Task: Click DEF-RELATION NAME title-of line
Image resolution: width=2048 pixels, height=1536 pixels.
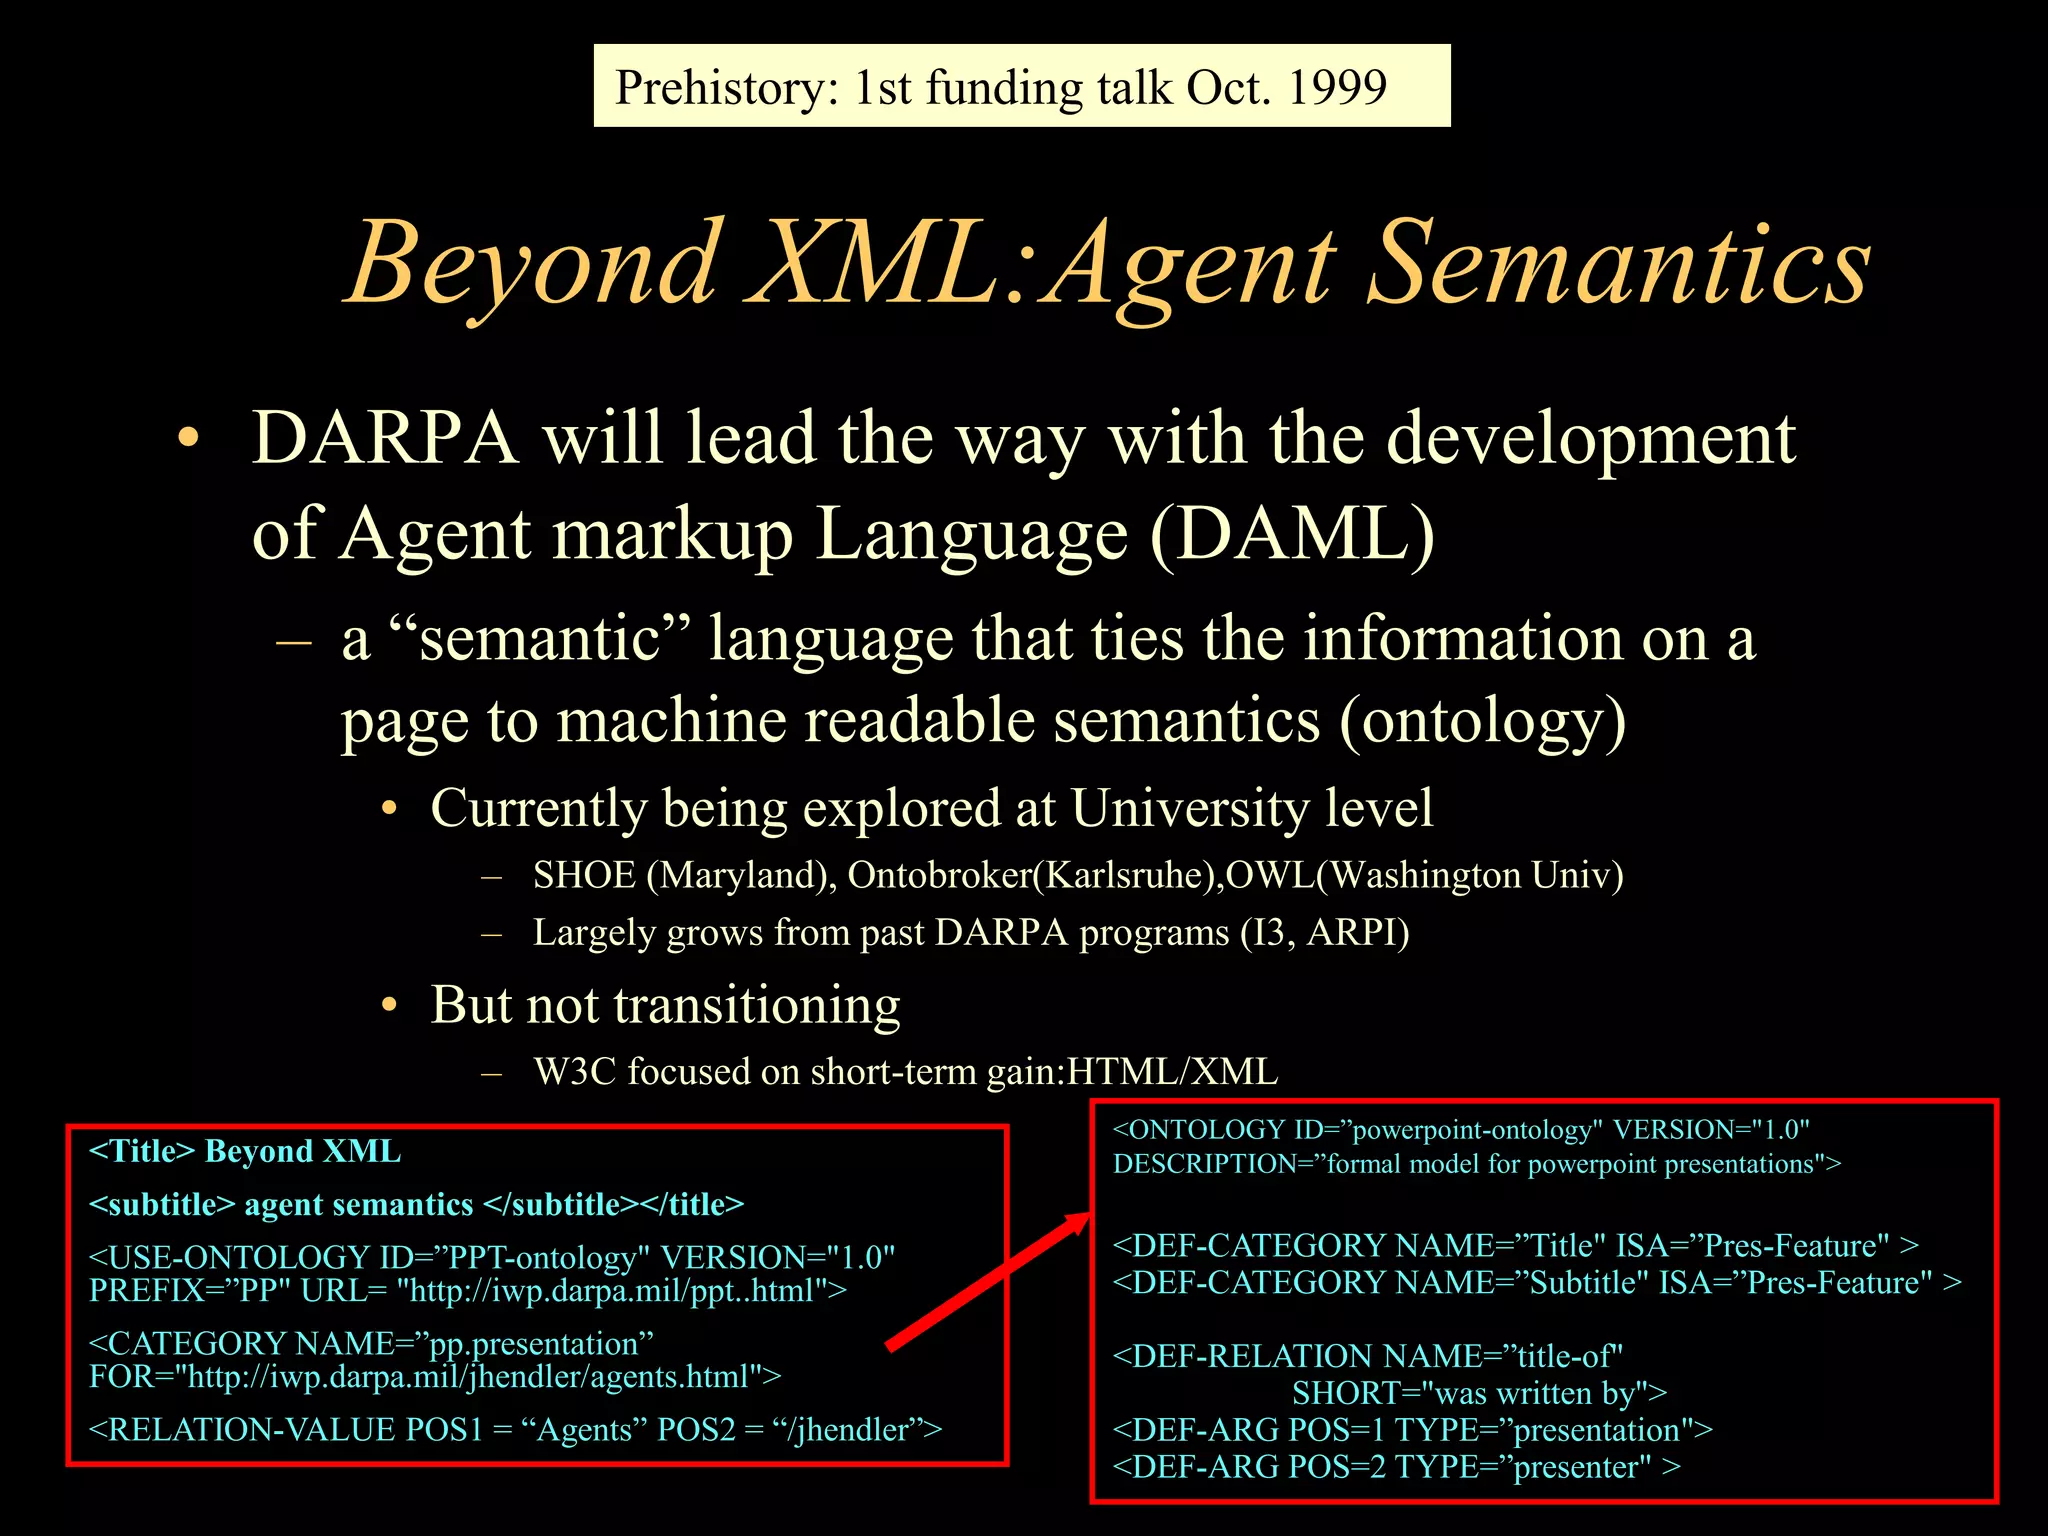Action: pos(1367,1356)
